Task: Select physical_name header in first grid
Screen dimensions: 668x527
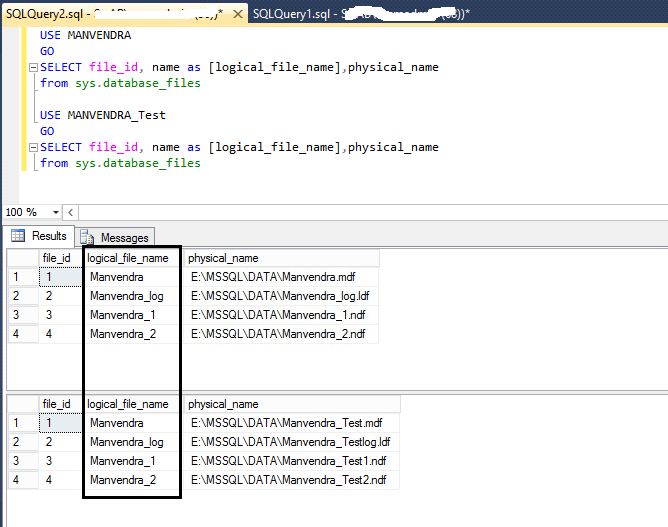Action: [281, 258]
